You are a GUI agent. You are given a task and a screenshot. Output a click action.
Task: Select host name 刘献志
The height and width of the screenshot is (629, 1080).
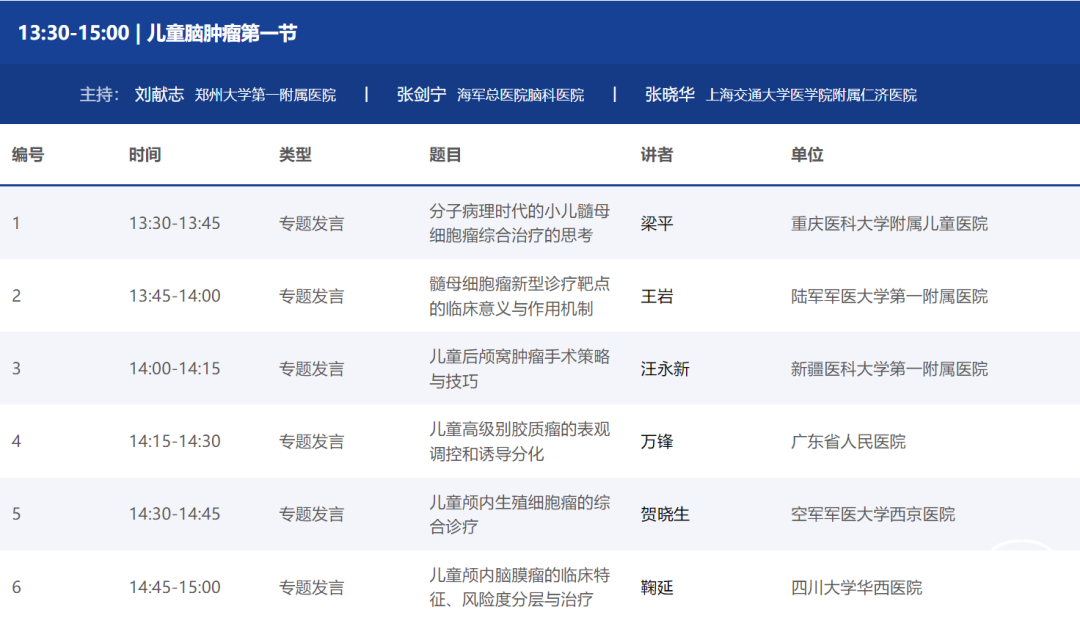[x=159, y=94]
